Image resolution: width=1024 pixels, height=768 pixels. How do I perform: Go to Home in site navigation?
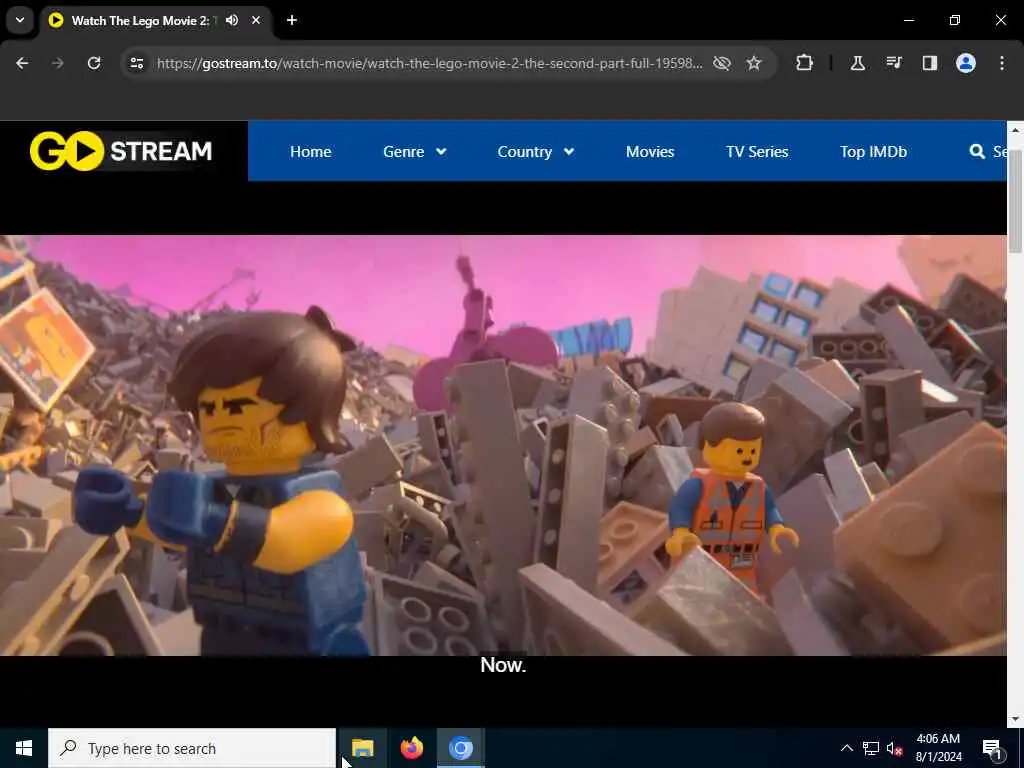[x=310, y=152]
